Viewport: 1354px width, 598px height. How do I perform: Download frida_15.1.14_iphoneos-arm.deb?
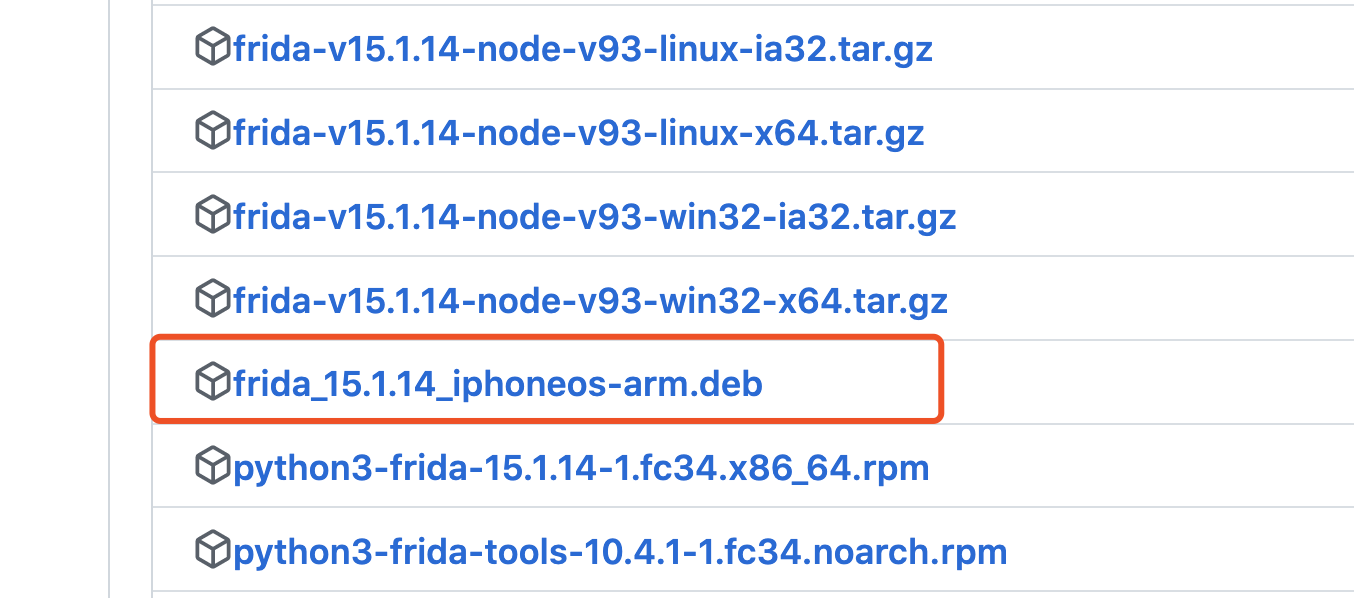pos(498,382)
